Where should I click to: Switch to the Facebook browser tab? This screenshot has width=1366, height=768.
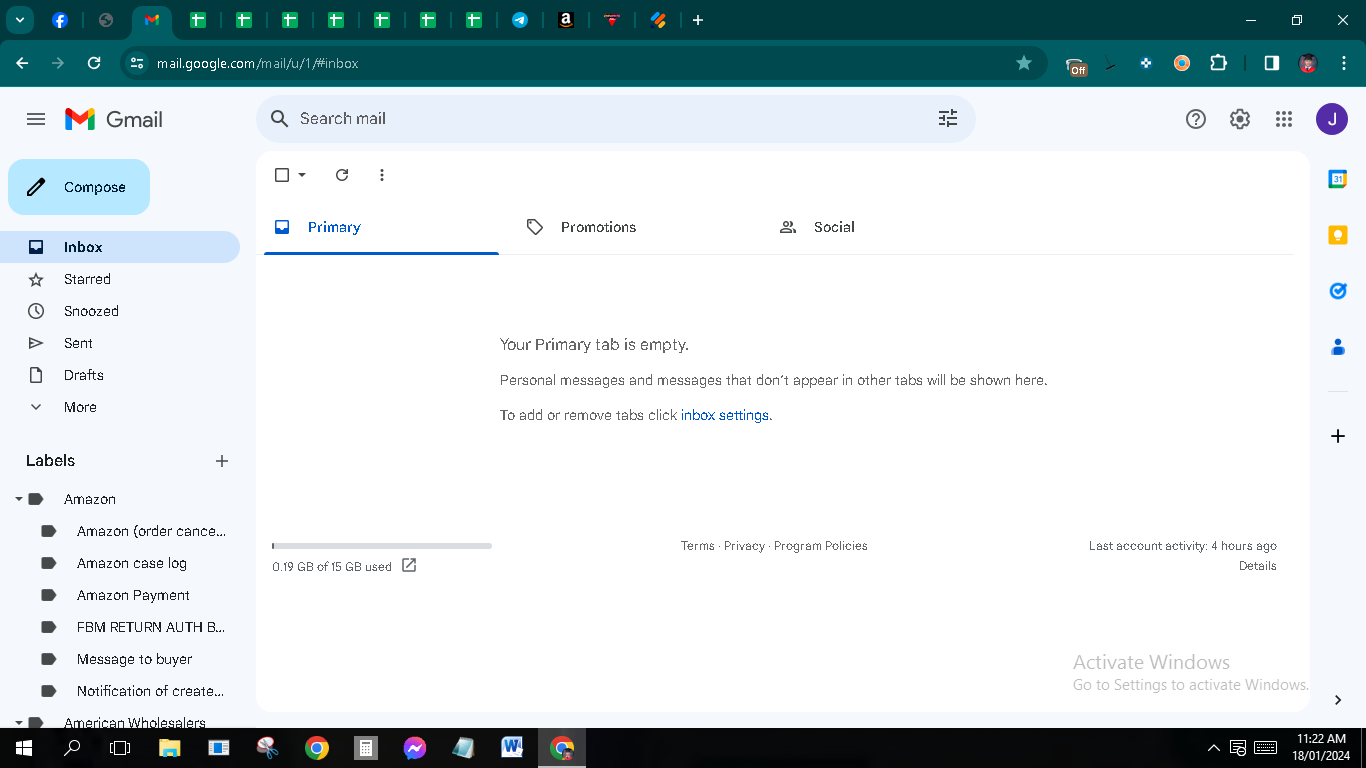[x=60, y=20]
